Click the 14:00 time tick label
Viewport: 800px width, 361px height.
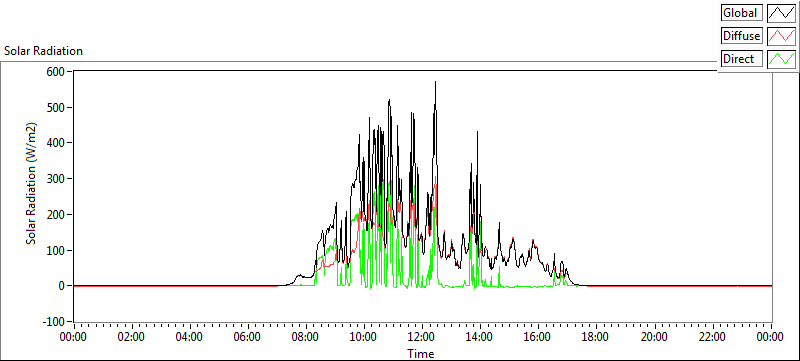tap(480, 337)
